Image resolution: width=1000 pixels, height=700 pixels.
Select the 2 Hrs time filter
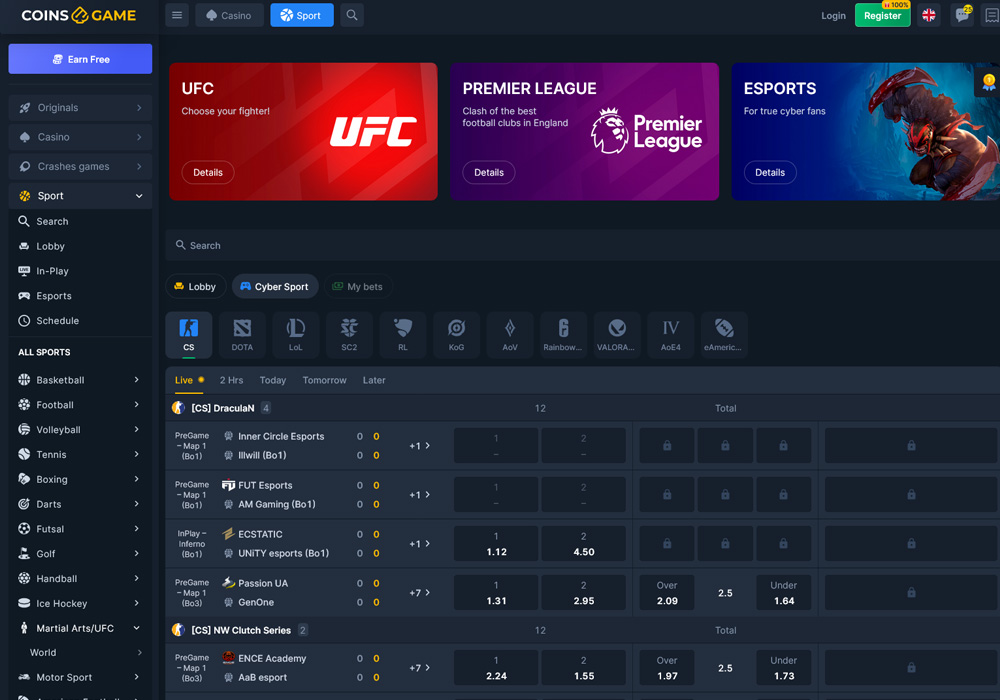pos(231,380)
